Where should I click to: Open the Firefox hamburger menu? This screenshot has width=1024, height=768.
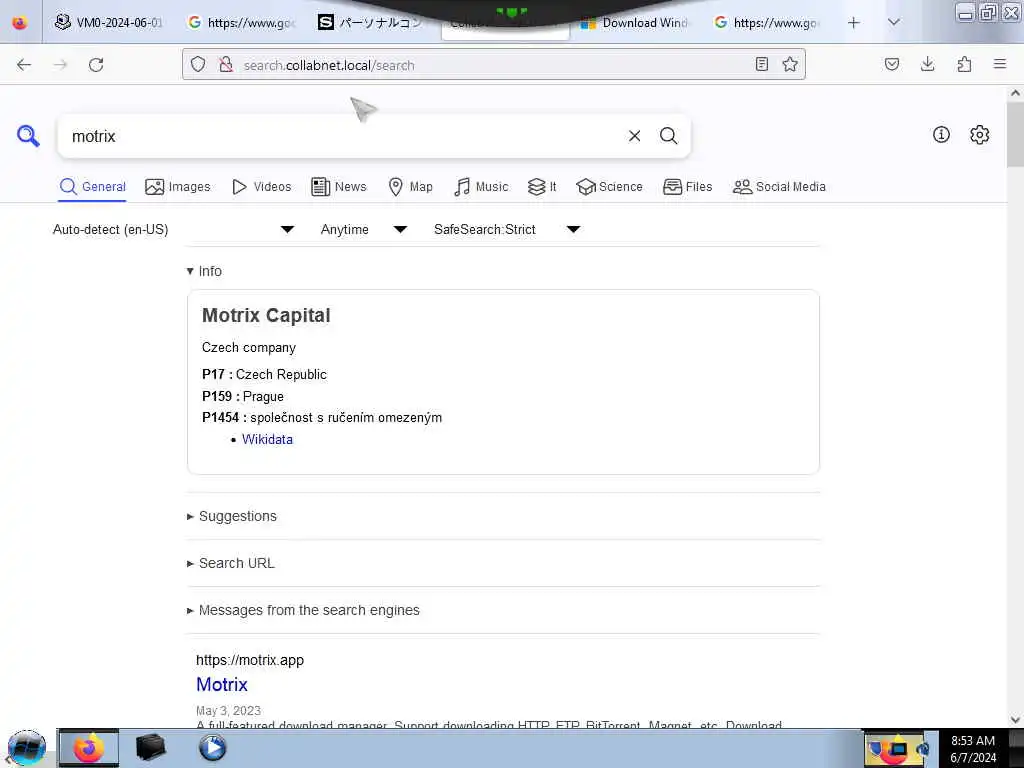(999, 64)
